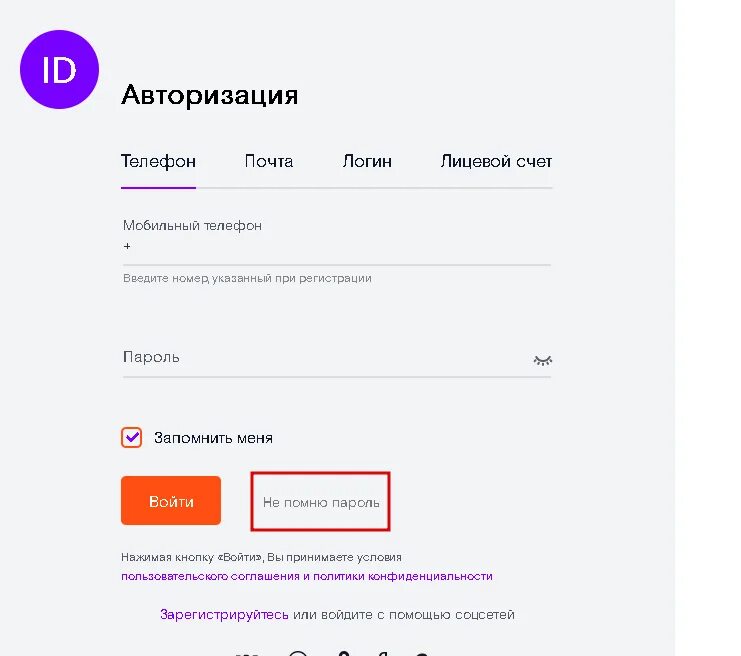The image size is (741, 656).
Task: Click the Odnoklassniki social login icon
Action: [x=344, y=654]
